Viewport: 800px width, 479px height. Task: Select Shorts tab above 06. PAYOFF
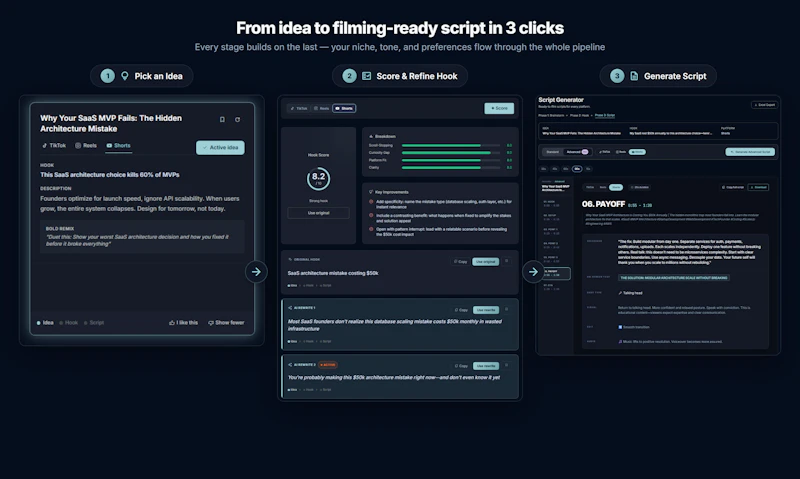click(616, 187)
